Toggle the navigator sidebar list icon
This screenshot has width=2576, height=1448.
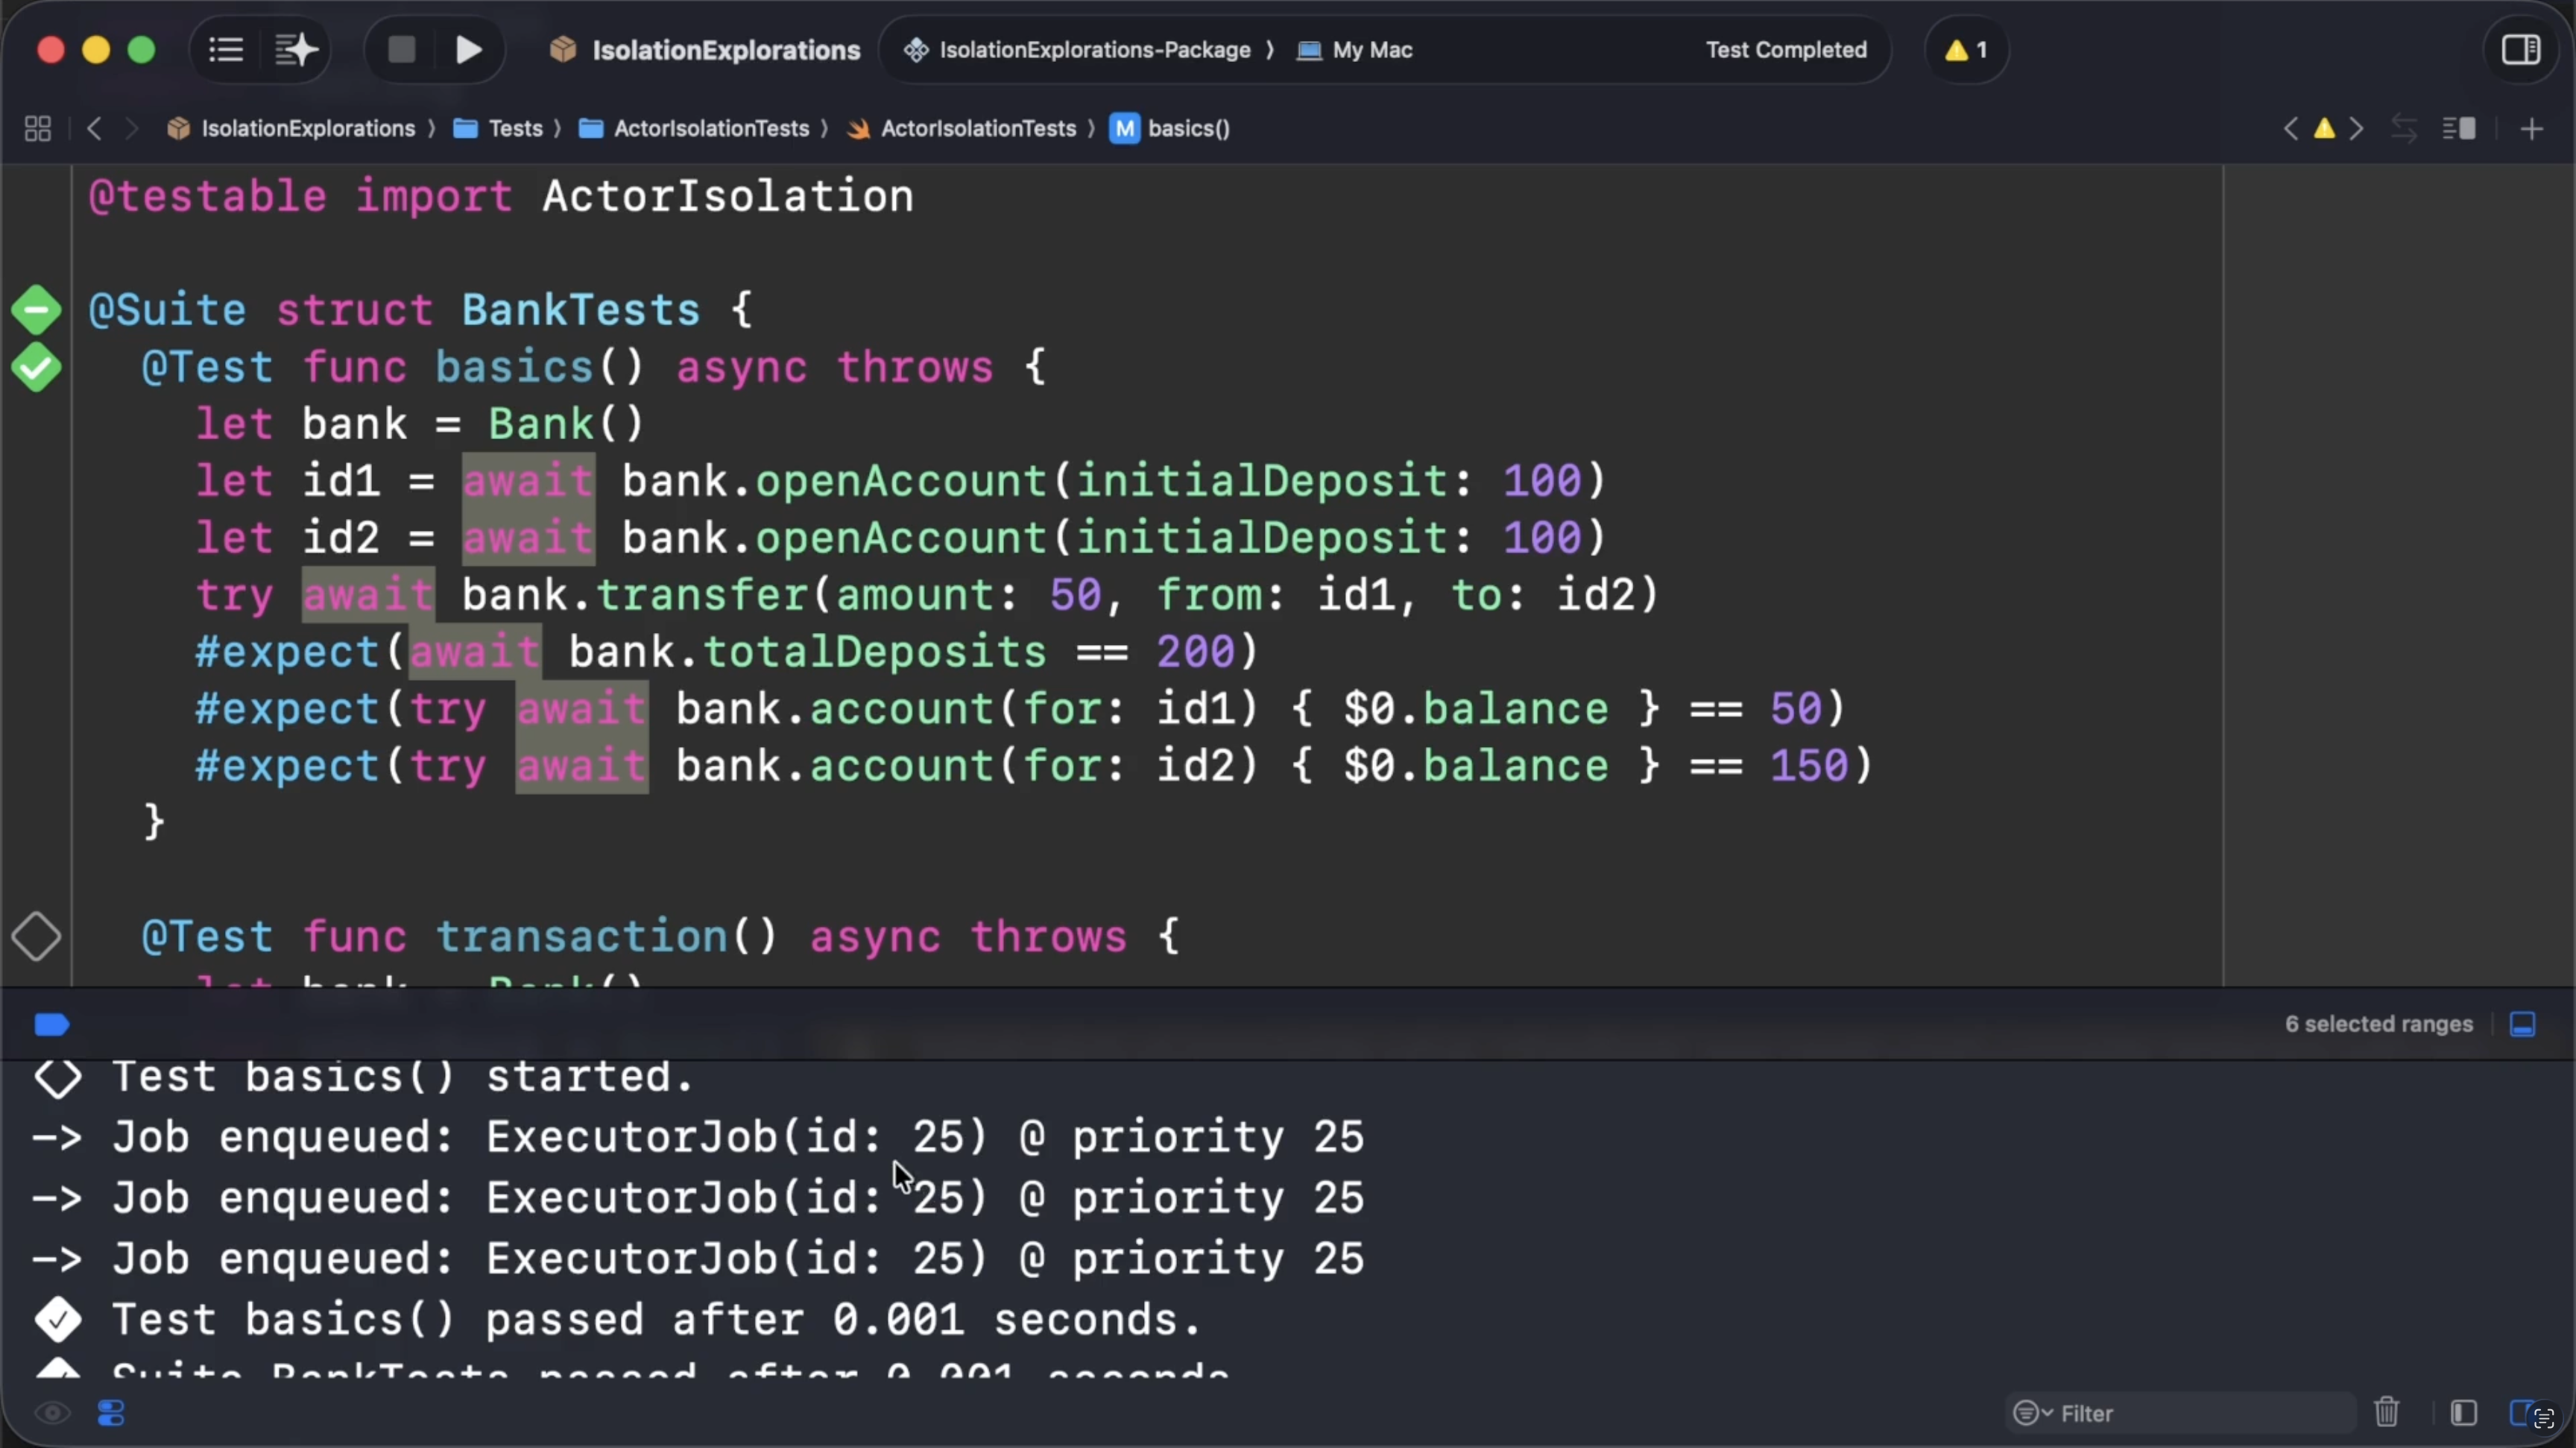226,50
